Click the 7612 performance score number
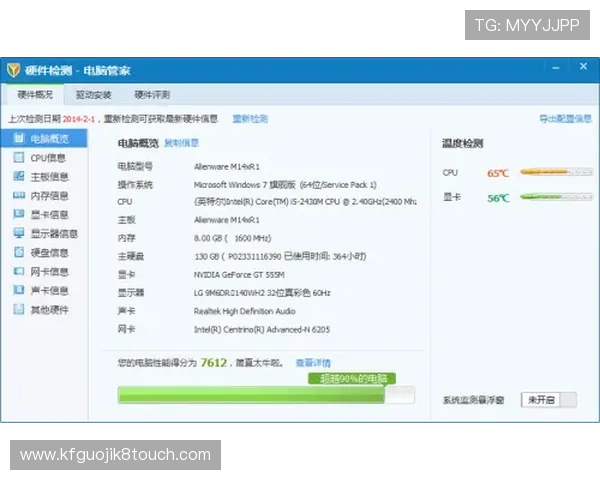 coord(214,362)
